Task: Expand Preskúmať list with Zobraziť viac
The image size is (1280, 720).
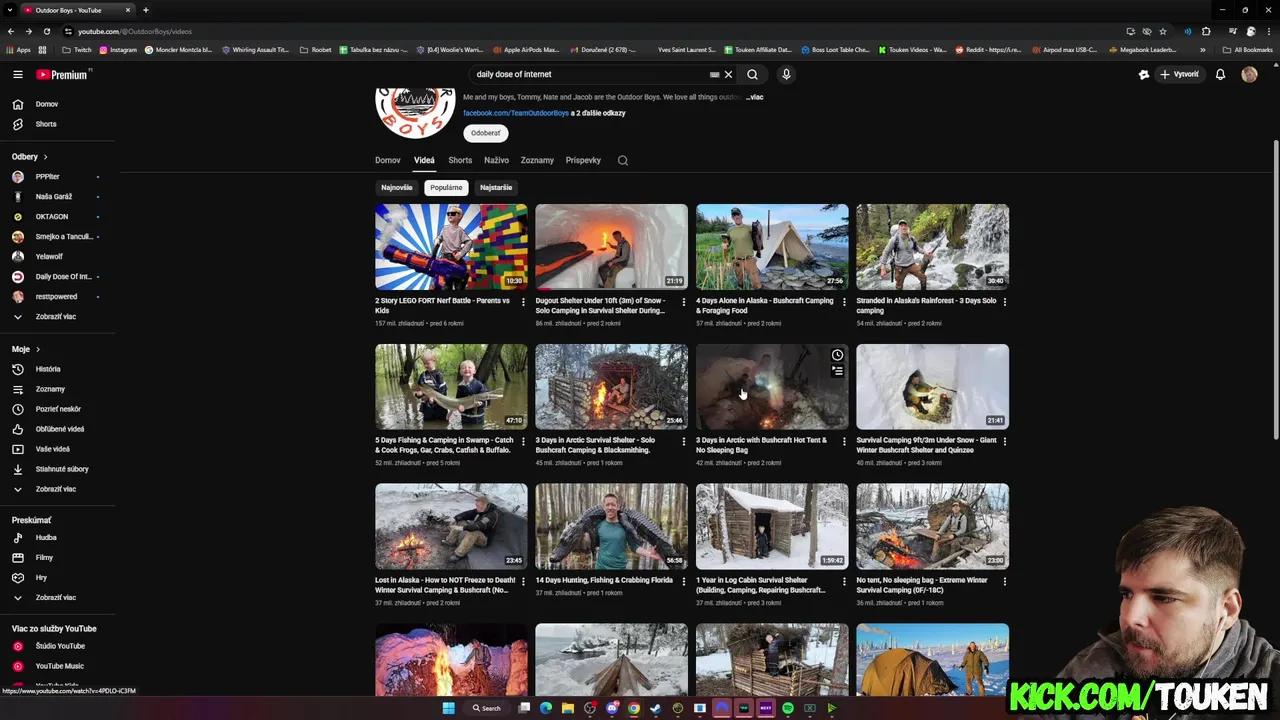Action: (58, 597)
